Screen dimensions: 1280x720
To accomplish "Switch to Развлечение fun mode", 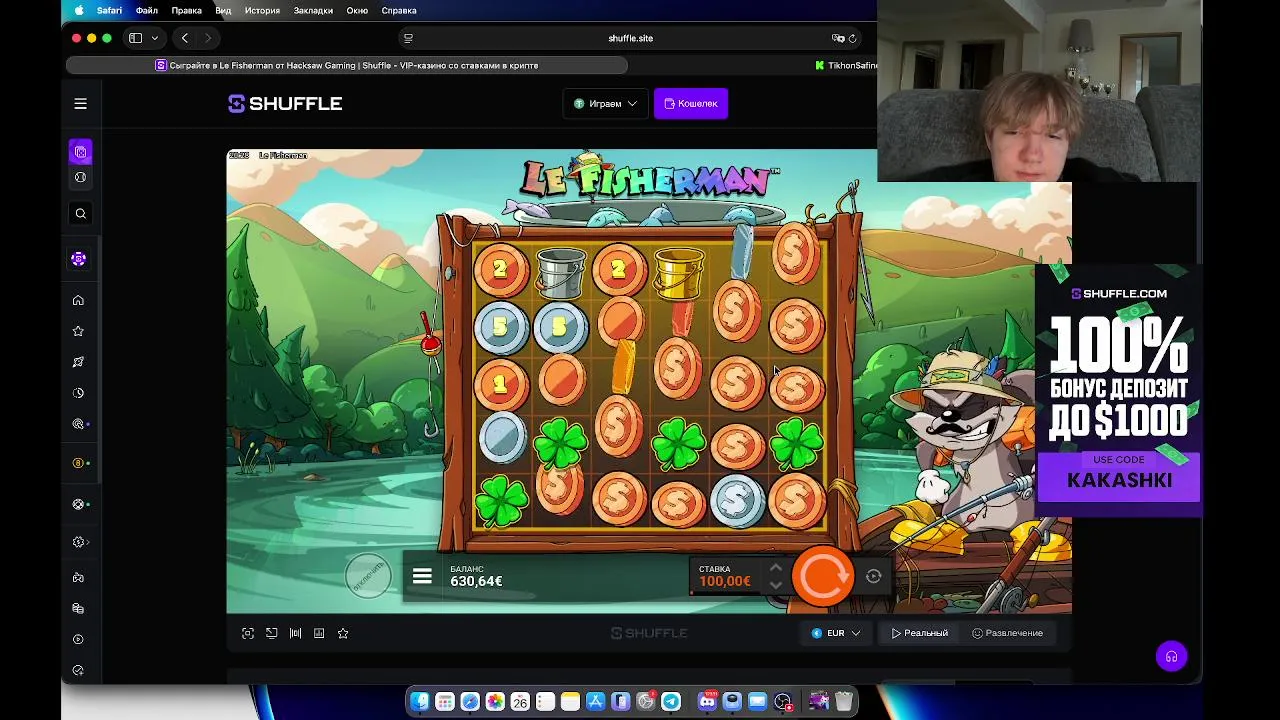I will point(1007,633).
